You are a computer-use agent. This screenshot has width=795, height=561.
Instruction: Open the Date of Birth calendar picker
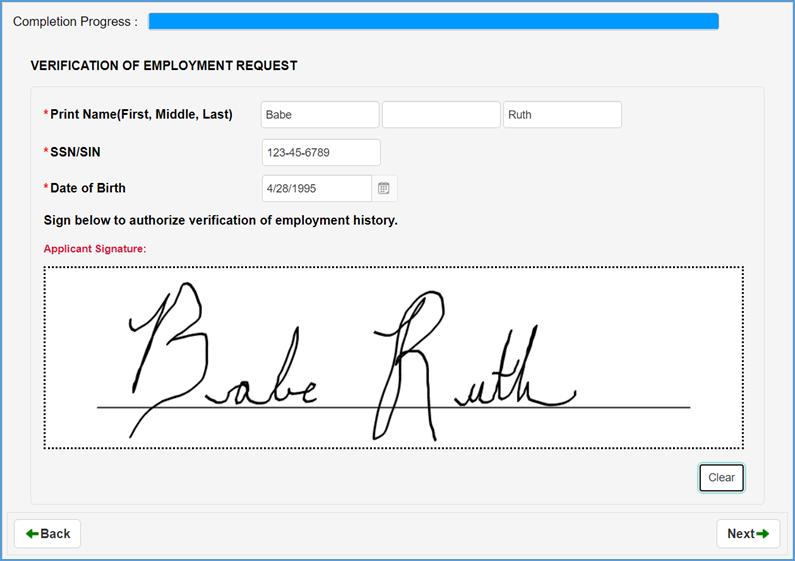[384, 188]
